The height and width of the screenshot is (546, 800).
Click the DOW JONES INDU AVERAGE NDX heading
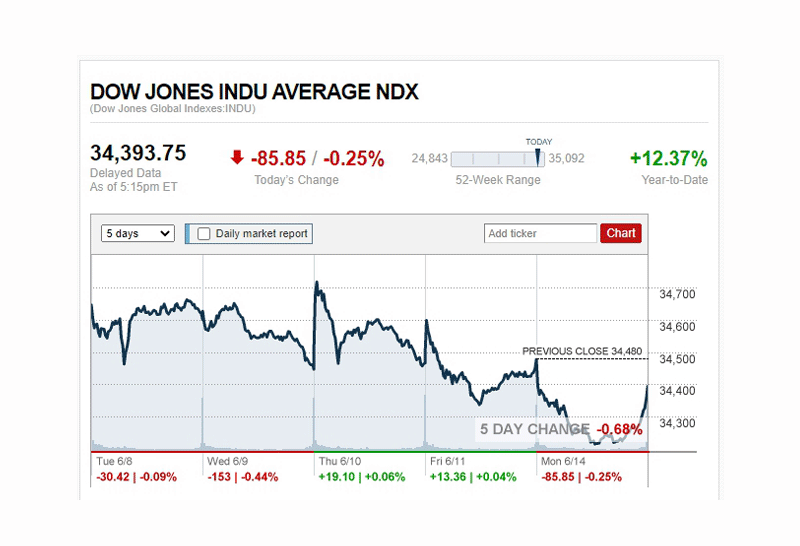point(254,92)
